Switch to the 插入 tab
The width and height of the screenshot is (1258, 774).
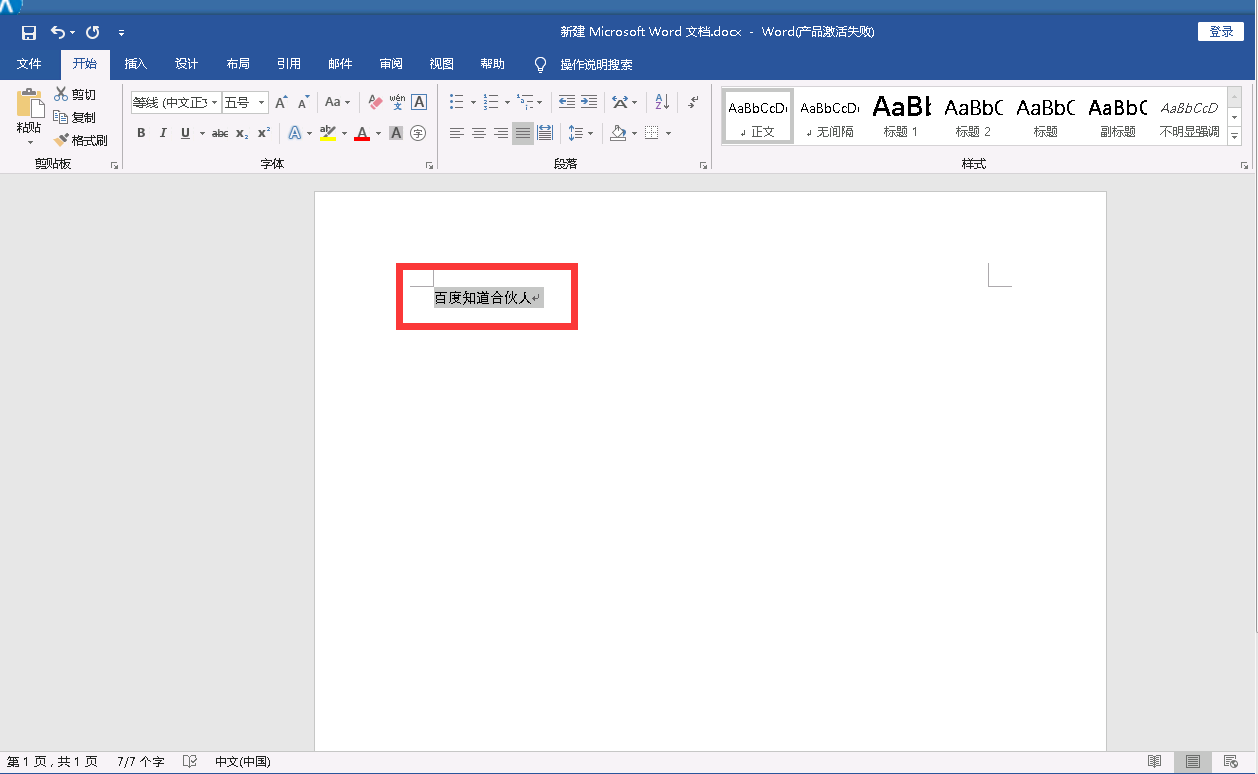click(135, 64)
